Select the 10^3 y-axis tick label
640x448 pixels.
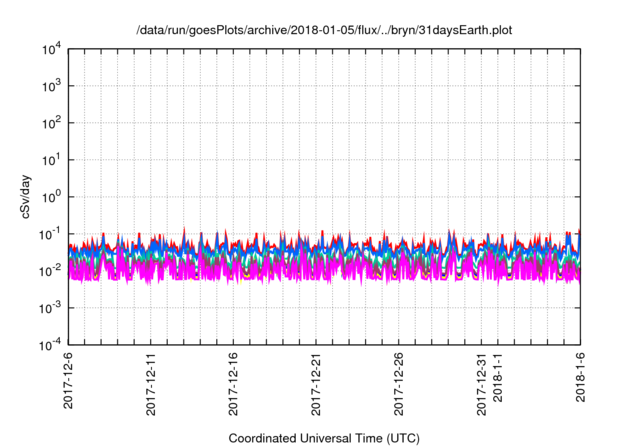pyautogui.click(x=50, y=86)
